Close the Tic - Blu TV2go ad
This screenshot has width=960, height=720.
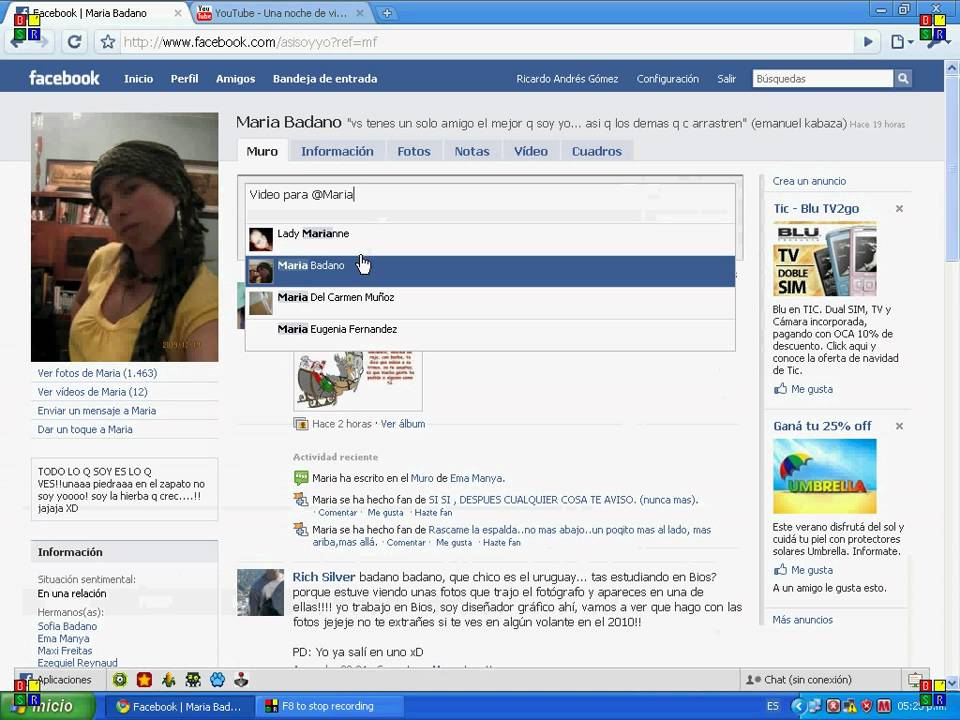pyautogui.click(x=899, y=209)
